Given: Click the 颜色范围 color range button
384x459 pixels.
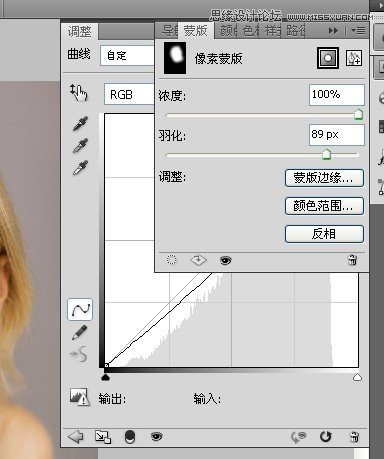Looking at the screenshot, I should [324, 206].
